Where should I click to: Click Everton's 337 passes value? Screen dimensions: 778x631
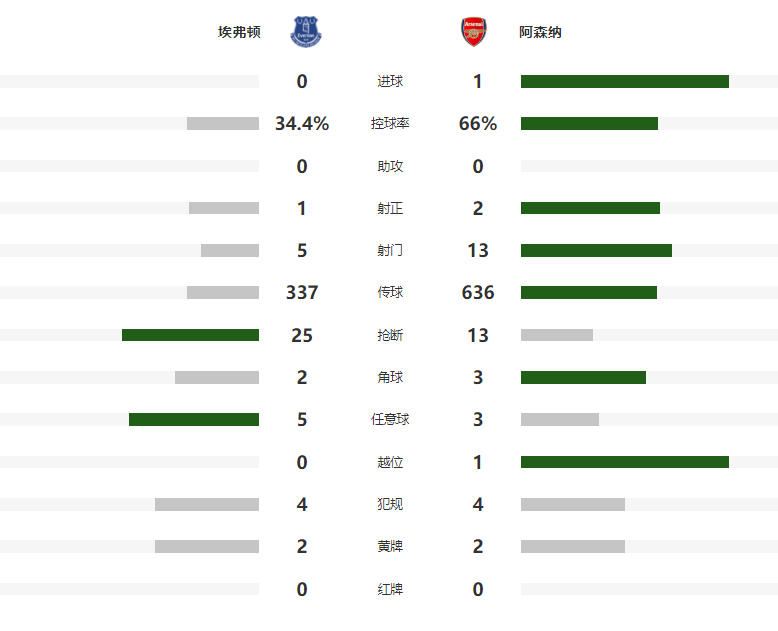coord(302,293)
